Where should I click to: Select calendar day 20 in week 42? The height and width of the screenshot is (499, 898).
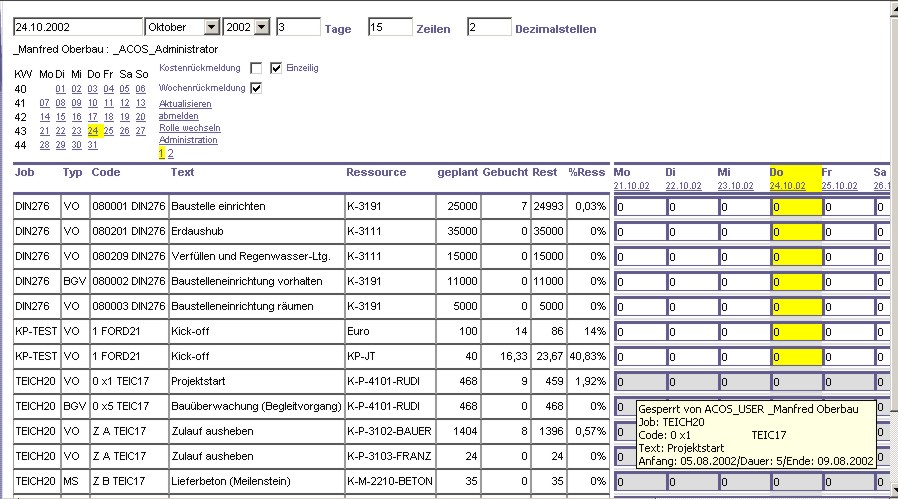pyautogui.click(x=141, y=117)
